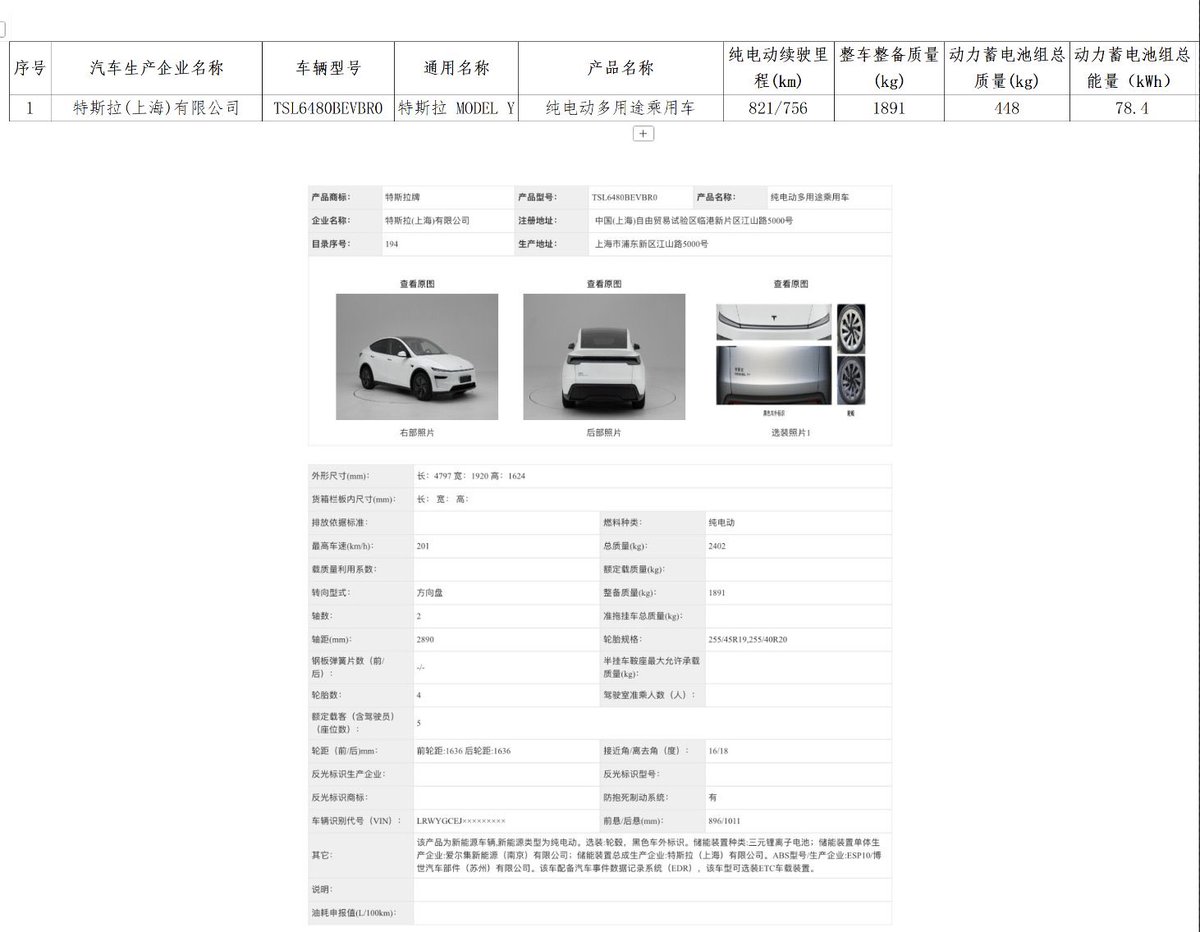Open 查看原图 link above the optional-equipment photo
This screenshot has width=1200, height=932.
[790, 284]
